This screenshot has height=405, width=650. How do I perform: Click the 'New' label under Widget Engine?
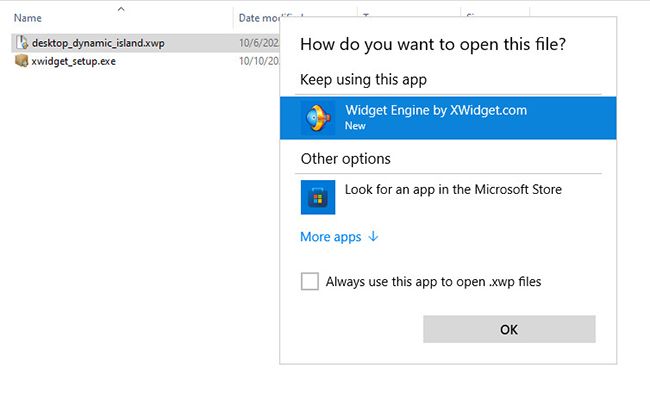coord(355,126)
